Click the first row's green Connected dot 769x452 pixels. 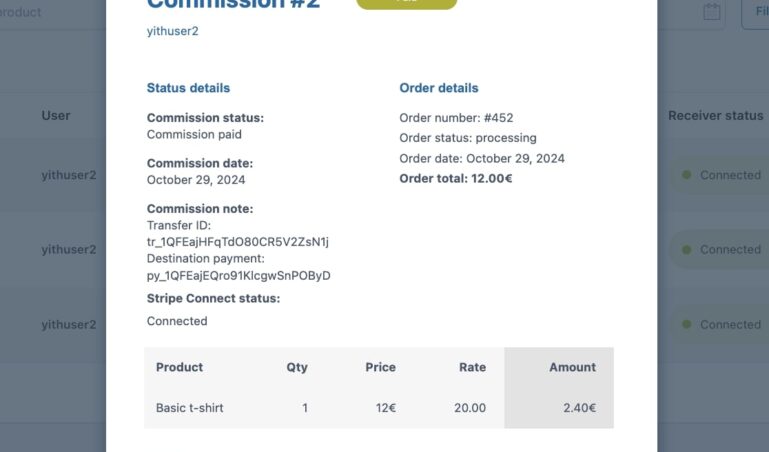[686, 175]
